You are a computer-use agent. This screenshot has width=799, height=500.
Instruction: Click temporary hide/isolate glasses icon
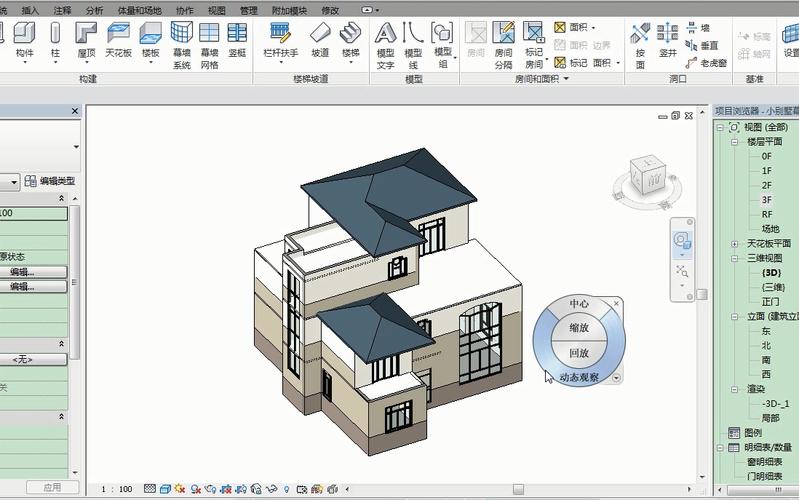click(271, 489)
